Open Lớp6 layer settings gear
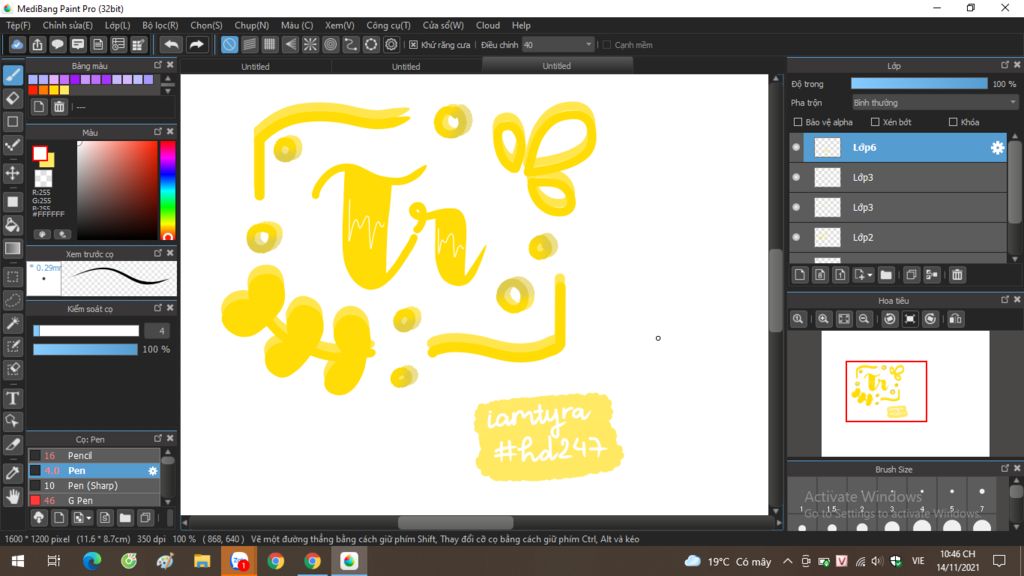This screenshot has width=1024, height=576. coord(997,148)
